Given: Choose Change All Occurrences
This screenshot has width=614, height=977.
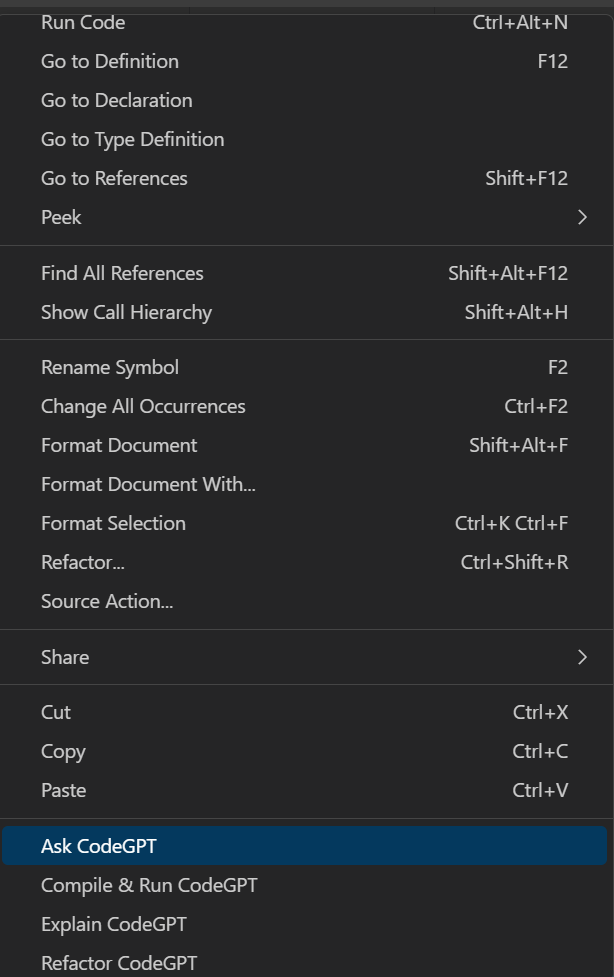Looking at the screenshot, I should coord(143,406).
